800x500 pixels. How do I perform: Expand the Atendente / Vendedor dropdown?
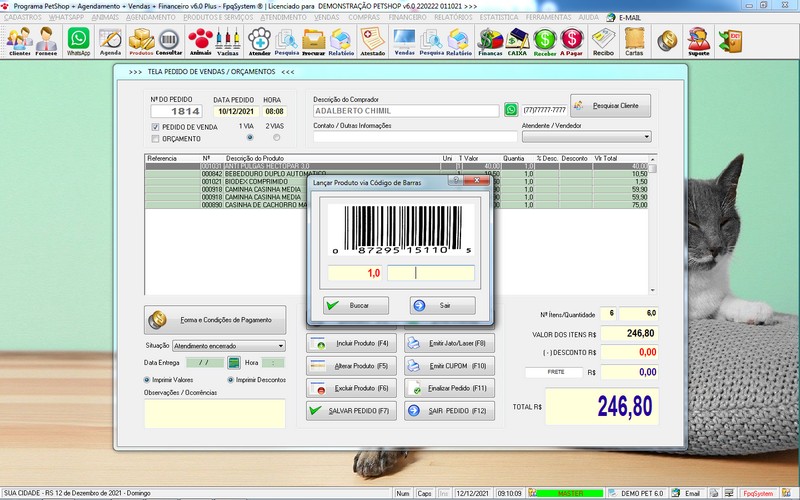[647, 137]
